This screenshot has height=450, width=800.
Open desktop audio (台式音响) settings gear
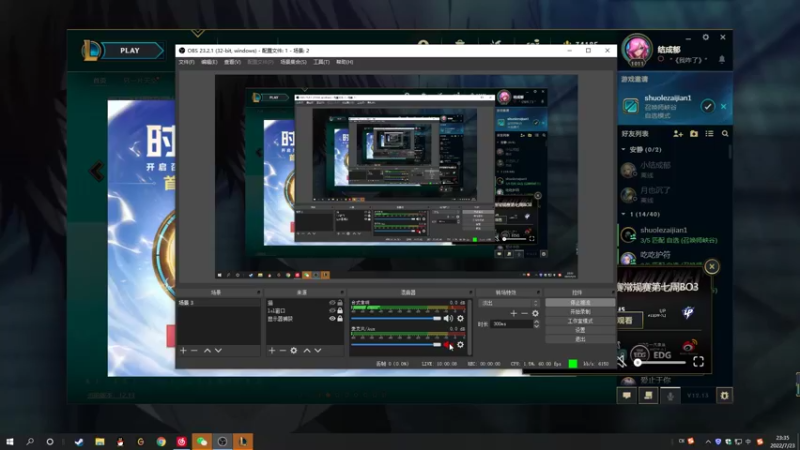[460, 318]
